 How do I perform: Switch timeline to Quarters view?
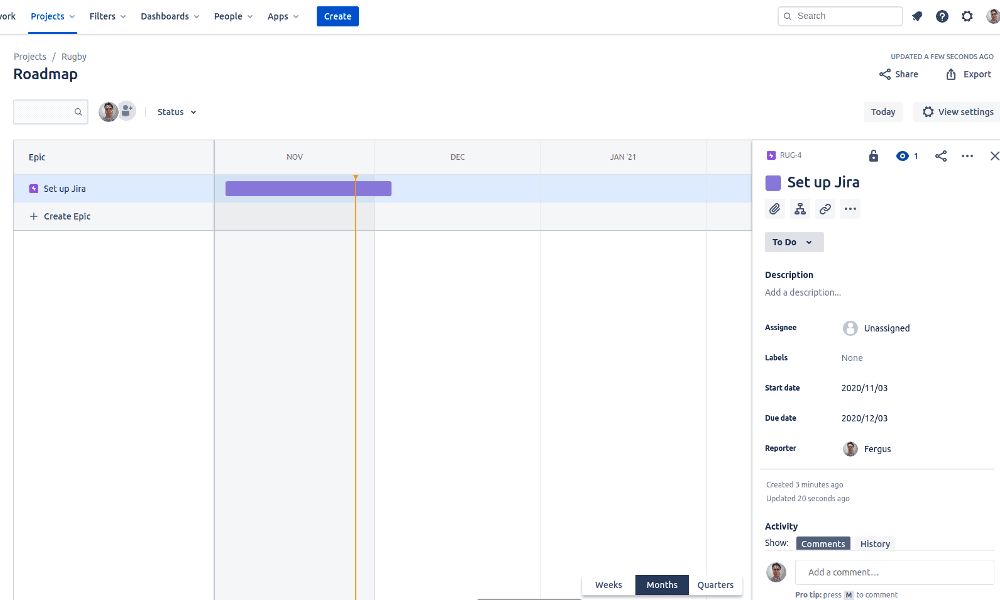[x=715, y=585]
